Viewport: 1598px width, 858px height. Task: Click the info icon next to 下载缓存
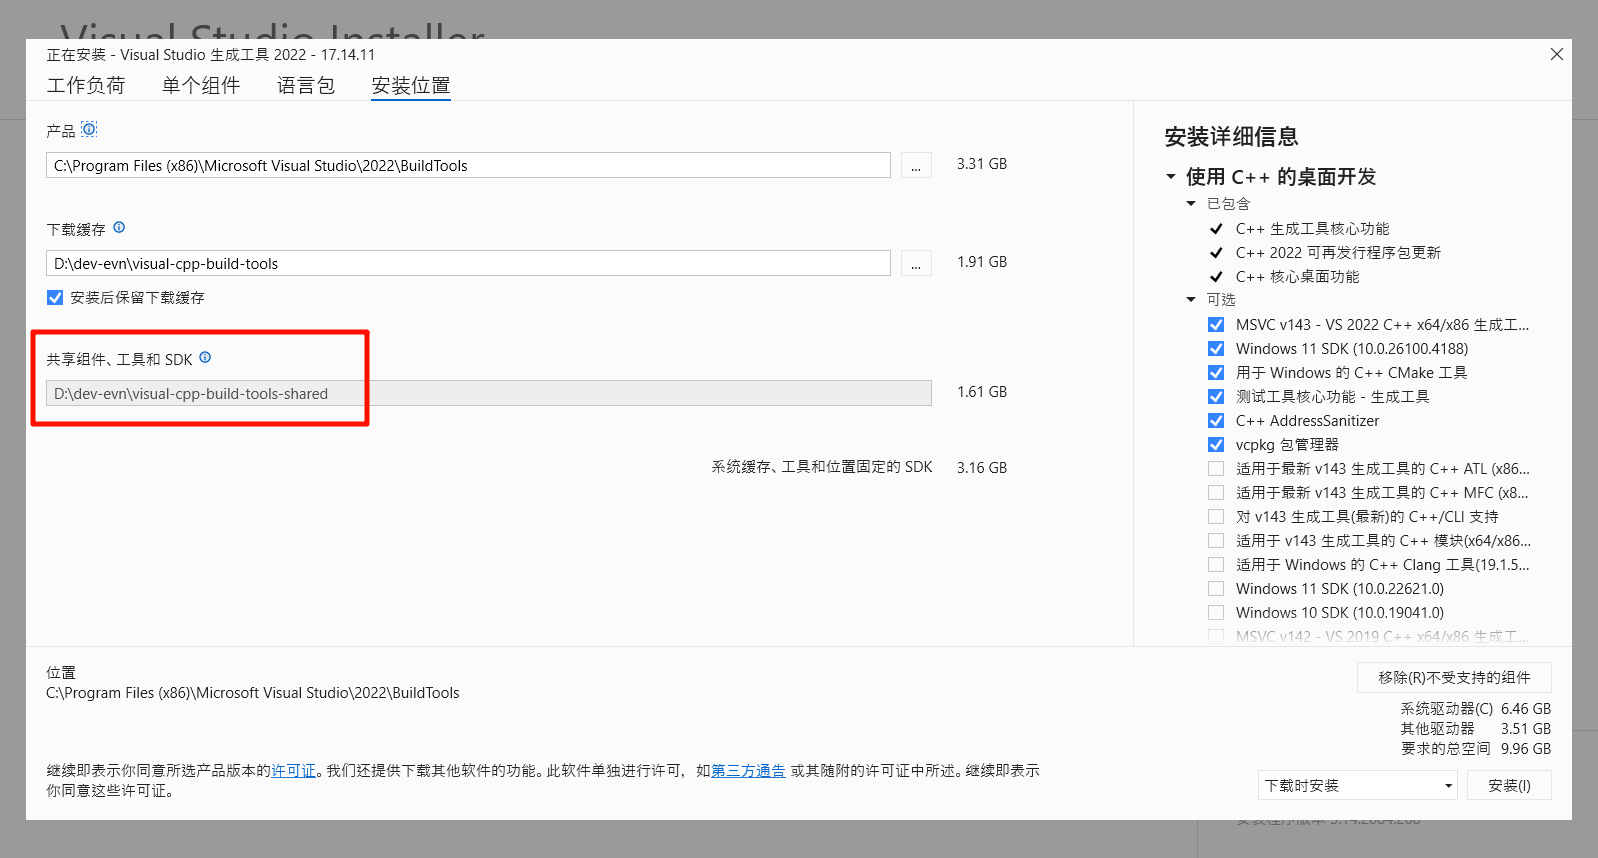pos(119,227)
